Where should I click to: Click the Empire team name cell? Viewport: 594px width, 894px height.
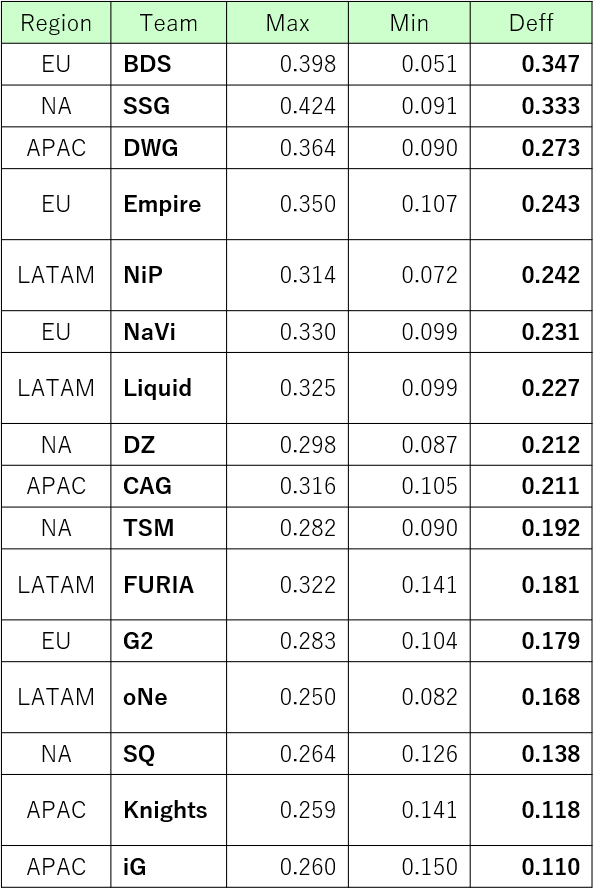click(169, 204)
